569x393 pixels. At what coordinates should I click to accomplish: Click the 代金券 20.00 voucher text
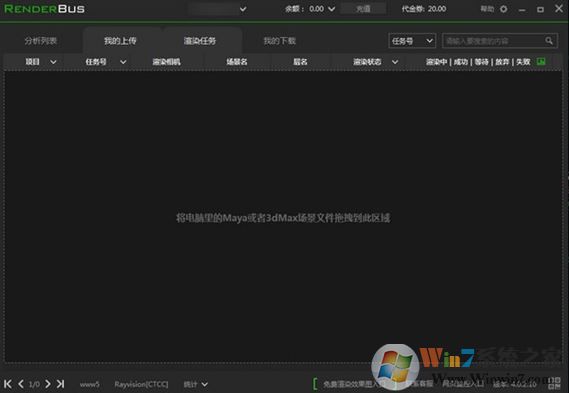click(x=424, y=9)
